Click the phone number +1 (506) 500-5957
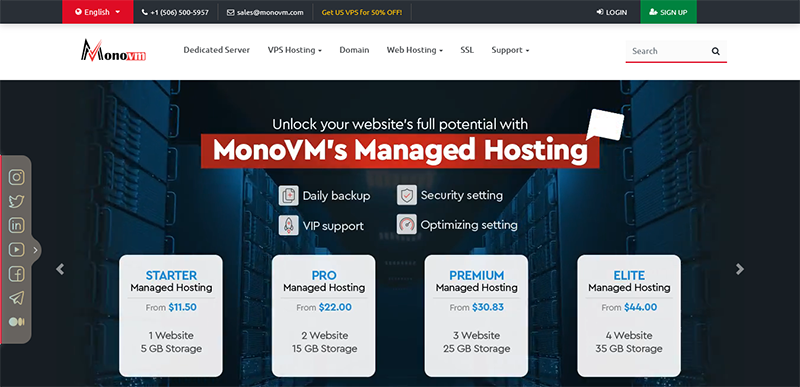This screenshot has width=800, height=387. [x=175, y=12]
